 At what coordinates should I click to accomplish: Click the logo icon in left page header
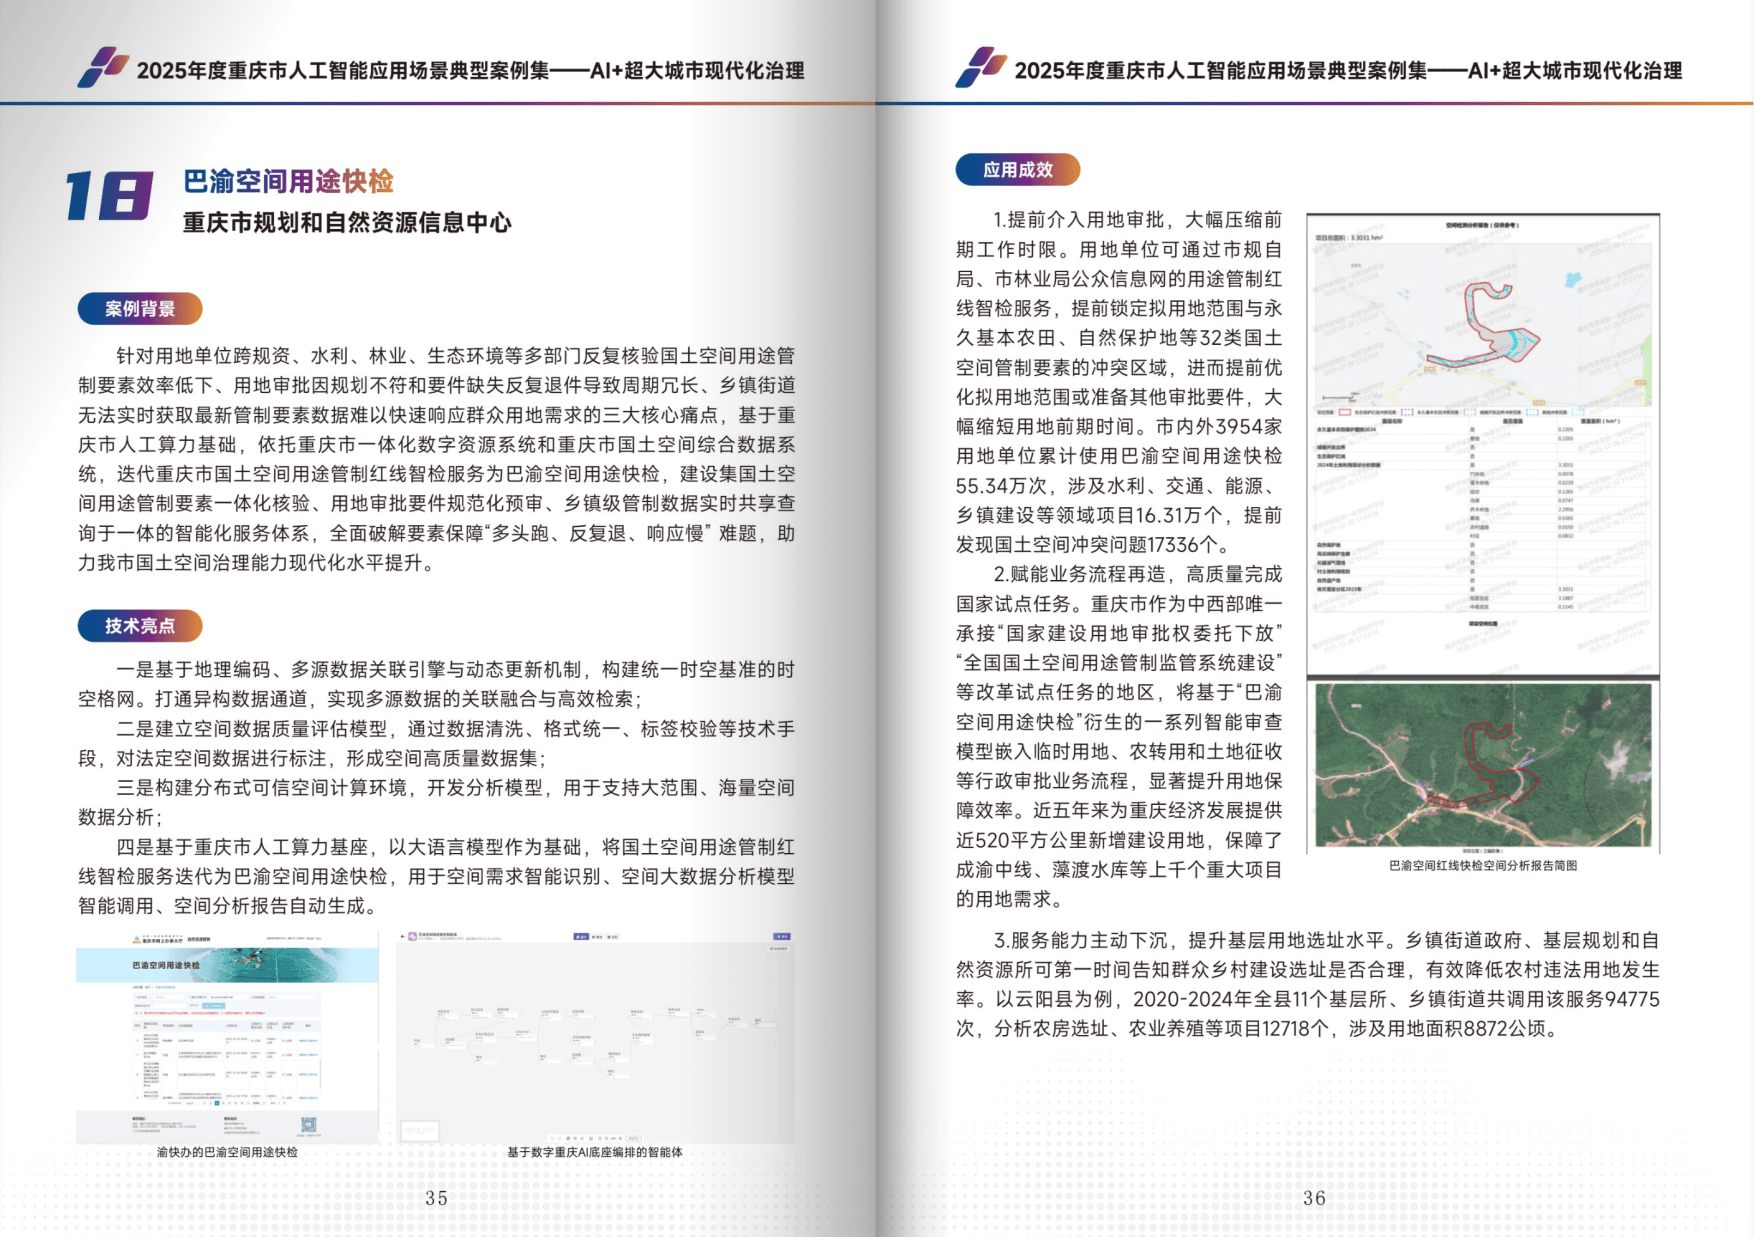pos(103,67)
